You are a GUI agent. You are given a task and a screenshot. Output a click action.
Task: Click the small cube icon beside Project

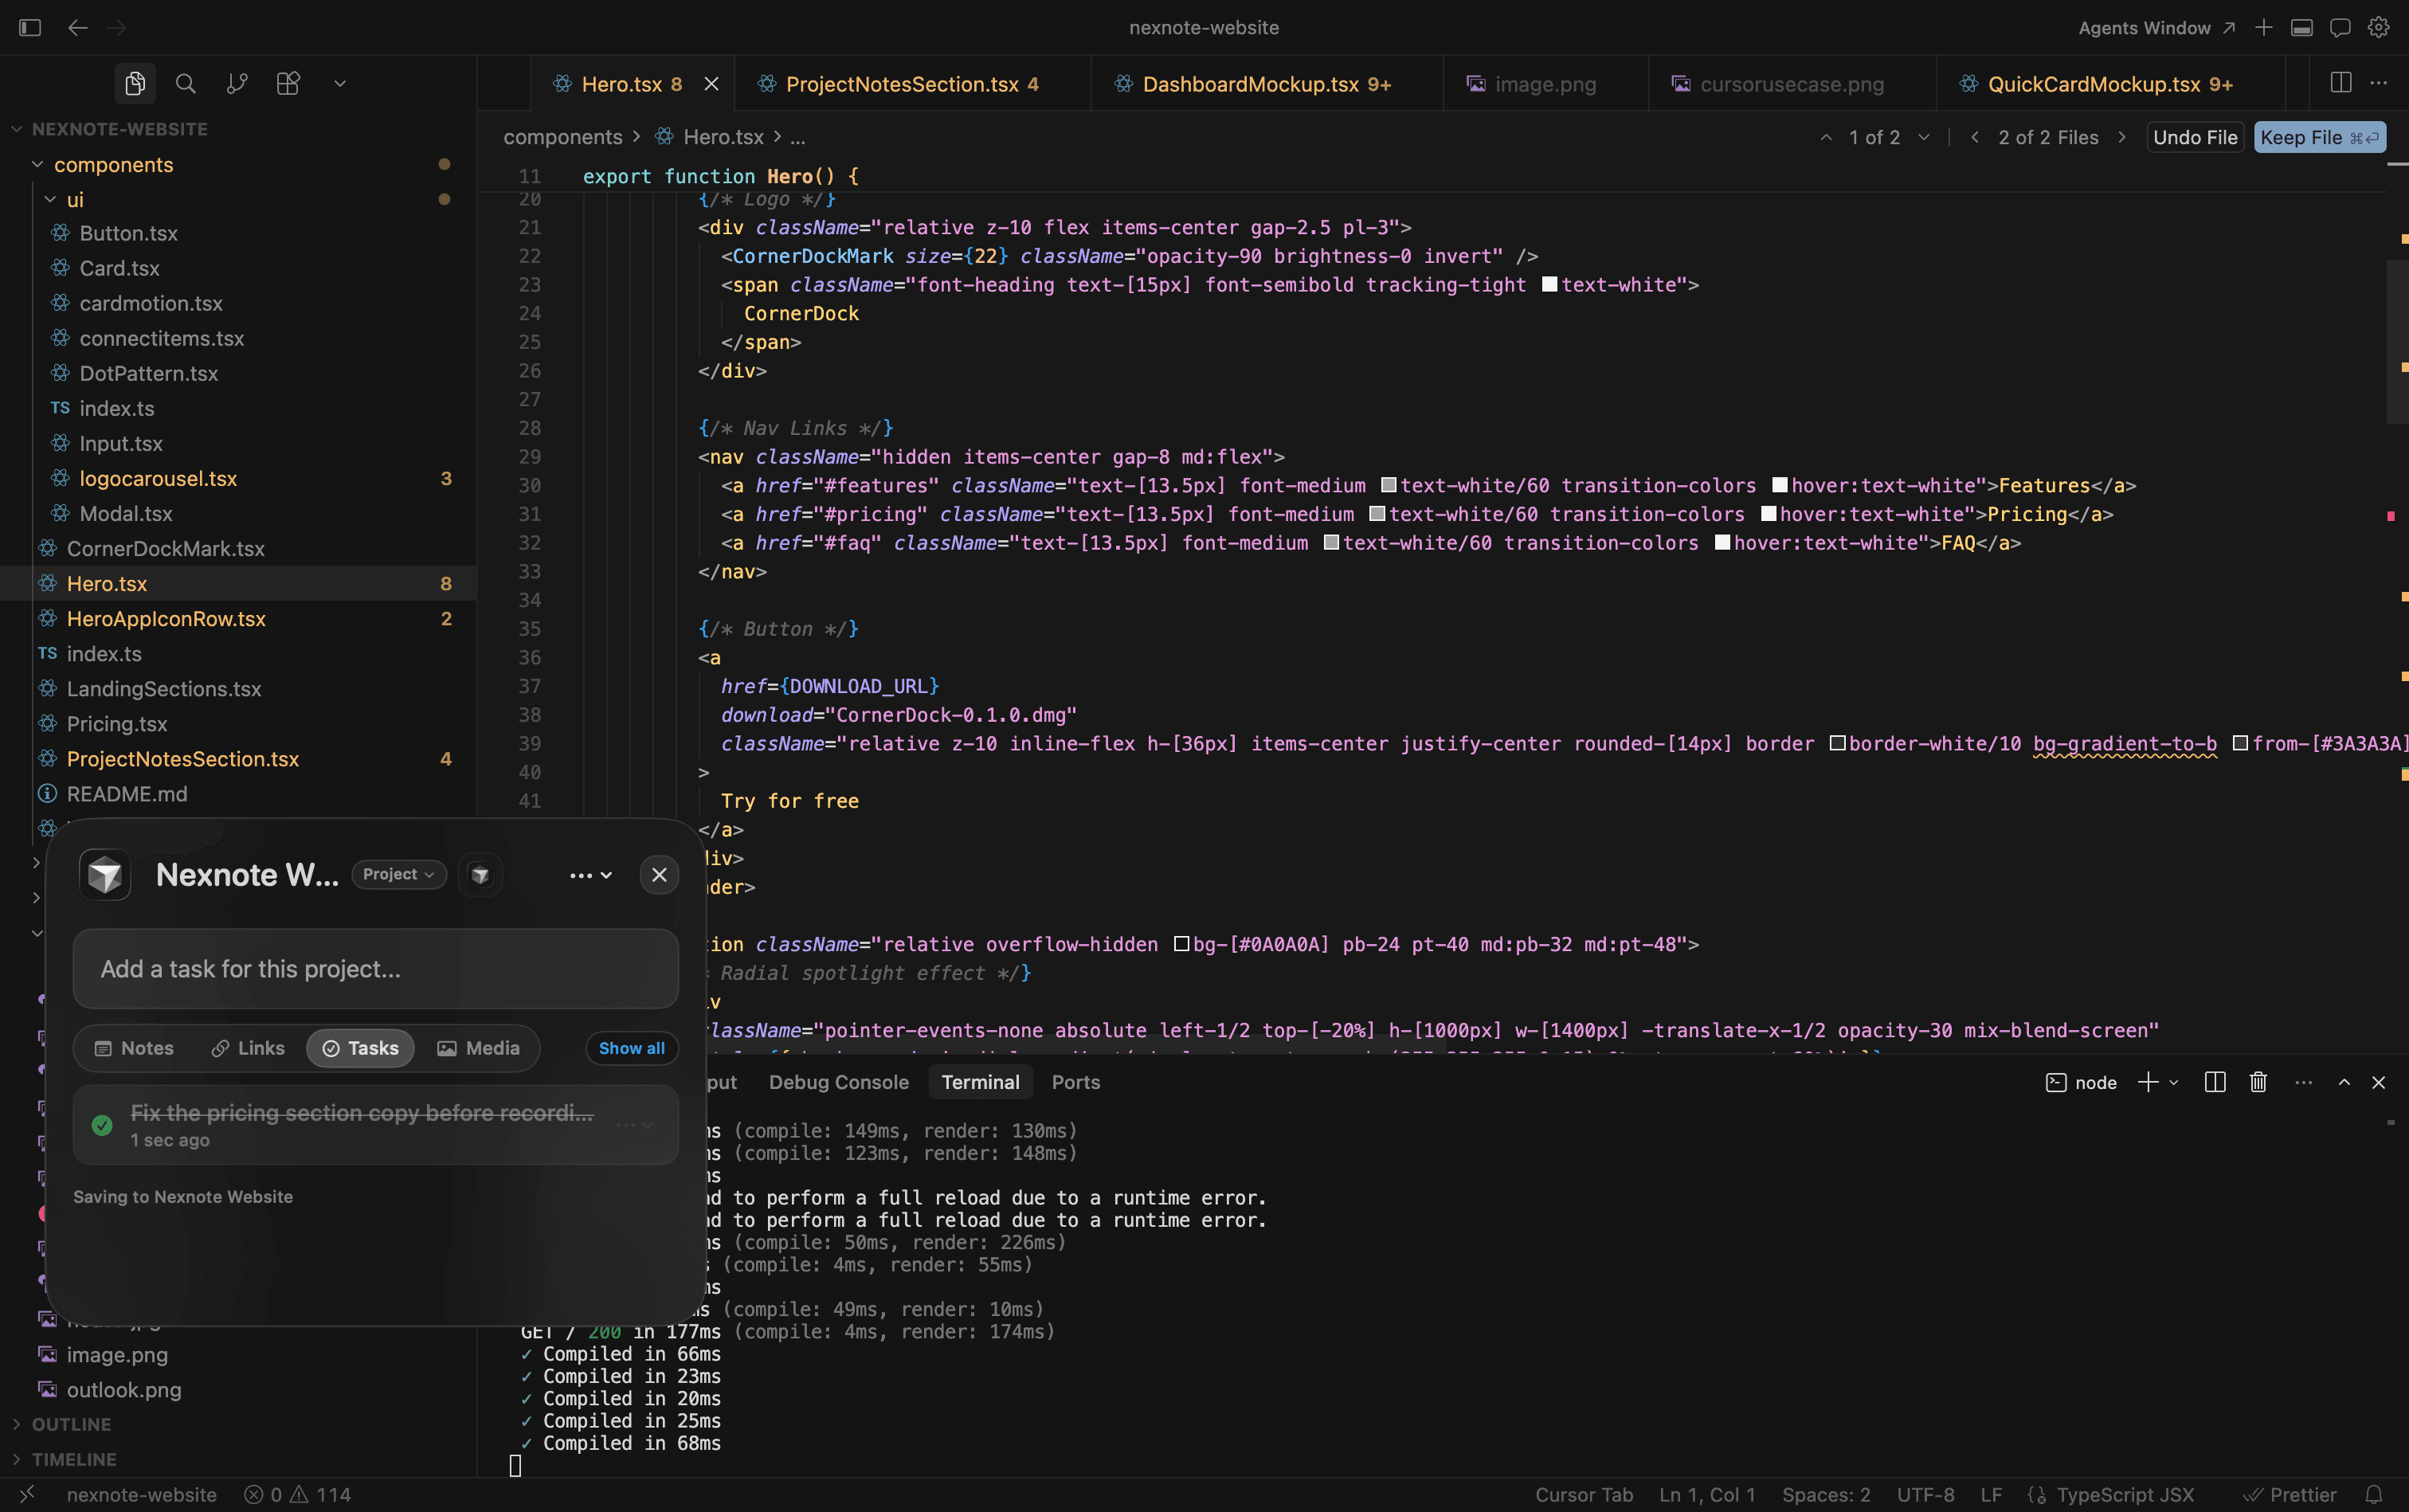click(x=480, y=875)
